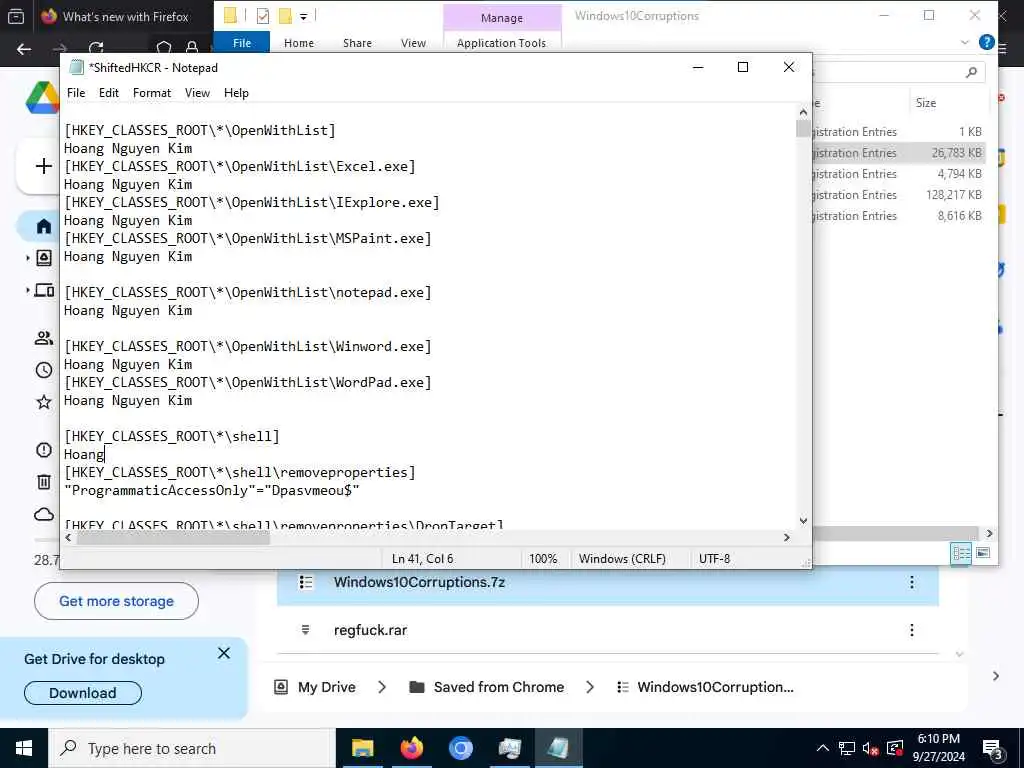Open Spam icon in Drive sidebar
The image size is (1024, 768).
[44, 450]
